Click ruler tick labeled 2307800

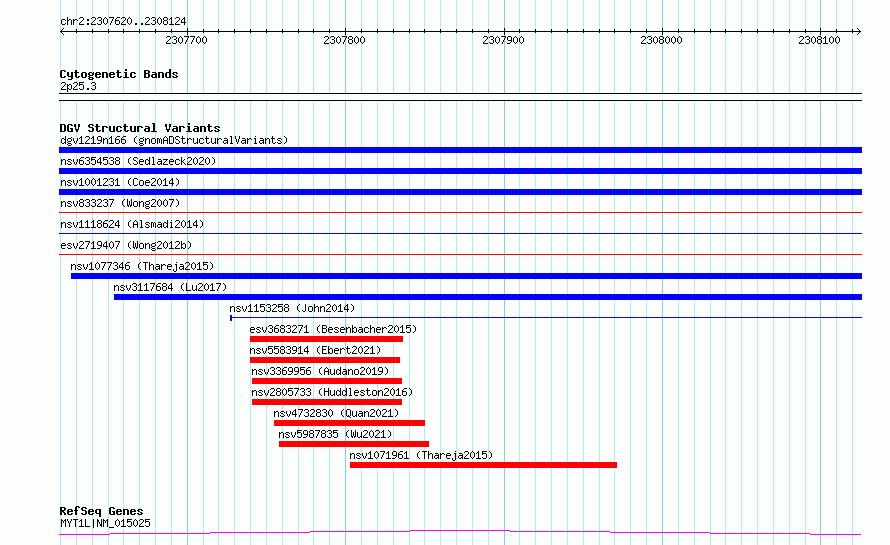pyautogui.click(x=345, y=40)
